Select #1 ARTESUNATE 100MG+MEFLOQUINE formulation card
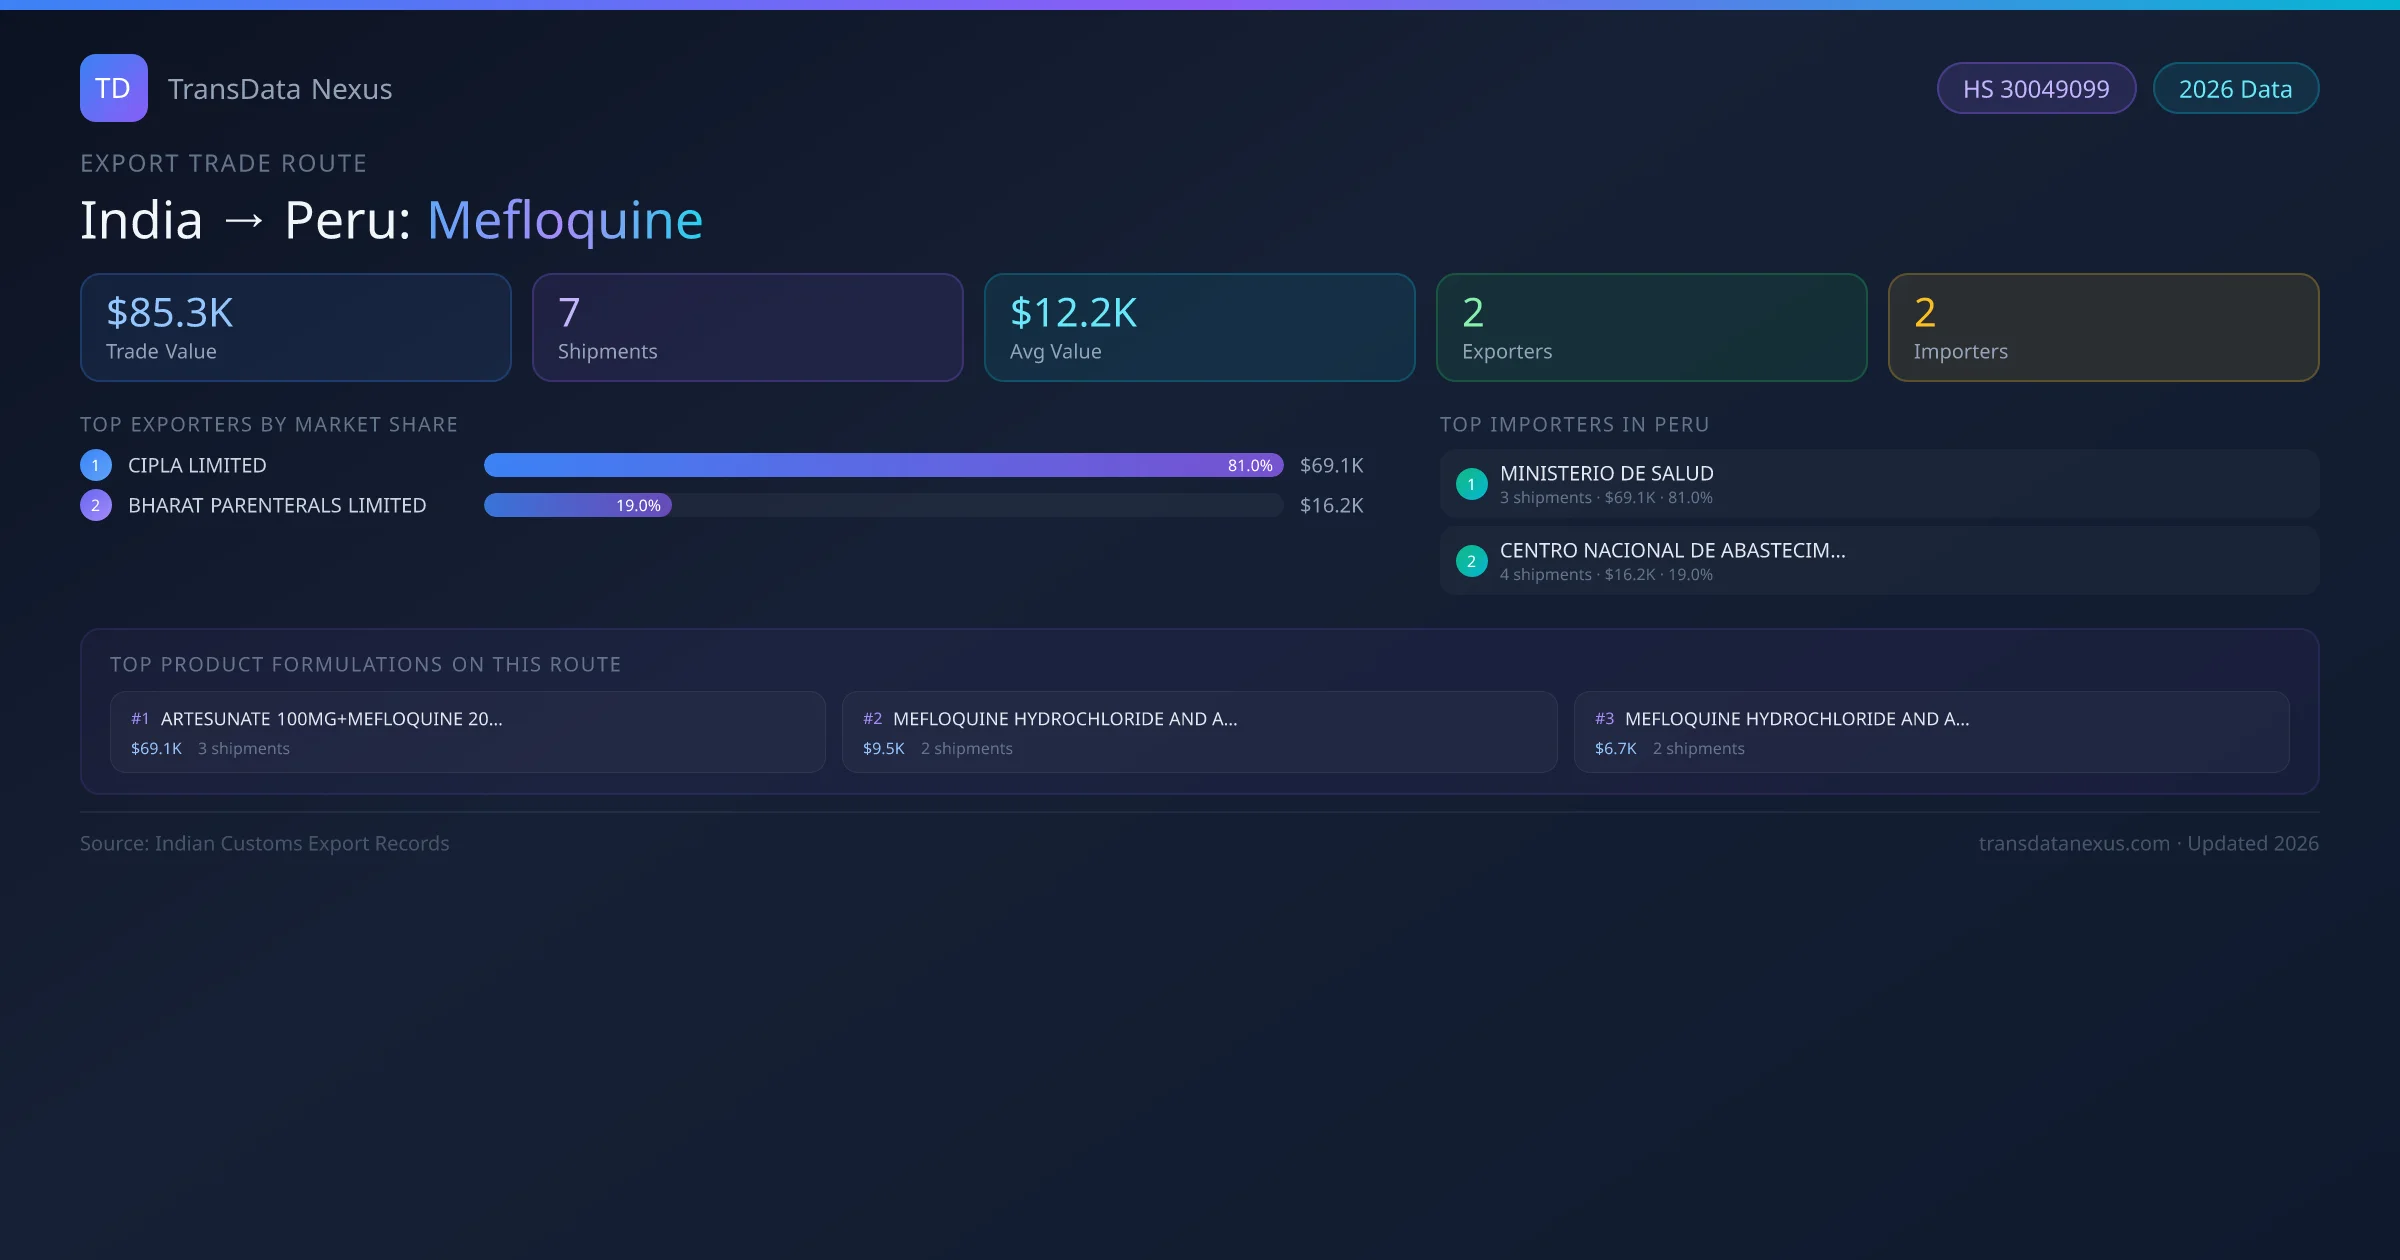The image size is (2400, 1260). pos(467,732)
